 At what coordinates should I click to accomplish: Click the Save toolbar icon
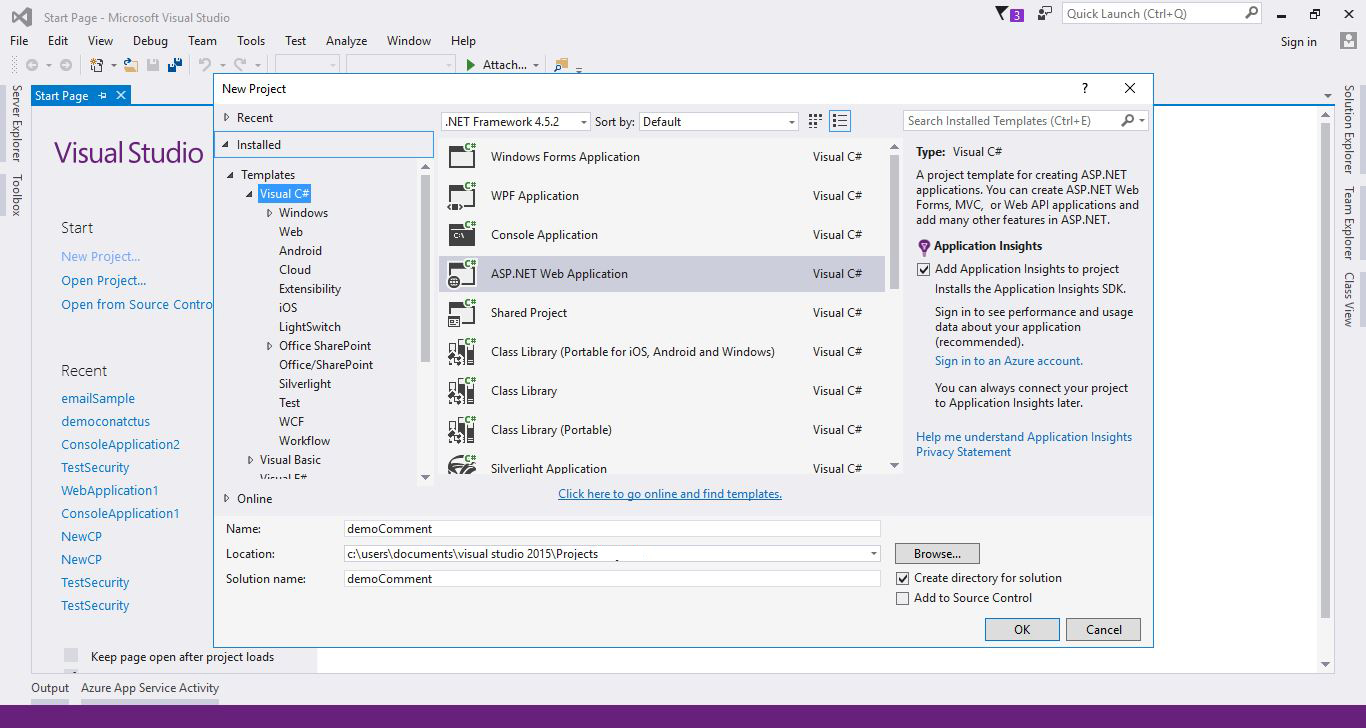(153, 65)
